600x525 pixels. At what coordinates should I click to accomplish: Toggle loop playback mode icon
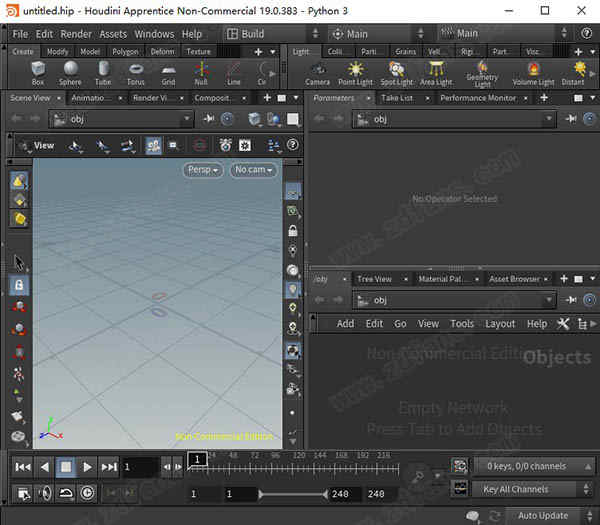pyautogui.click(x=66, y=493)
